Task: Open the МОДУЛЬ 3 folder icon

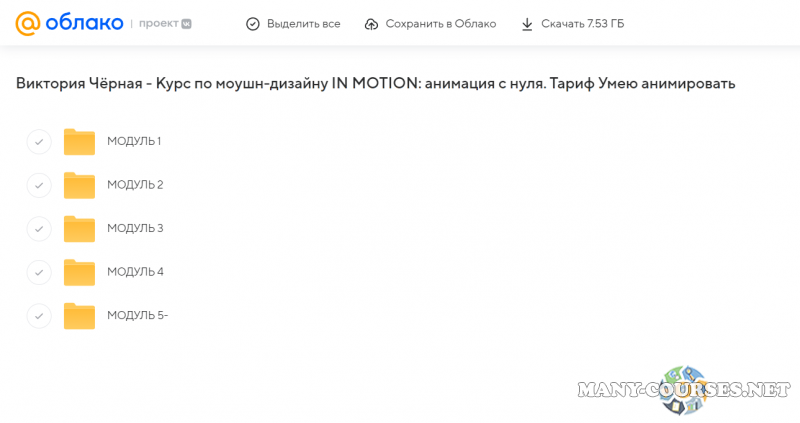Action: pyautogui.click(x=79, y=229)
